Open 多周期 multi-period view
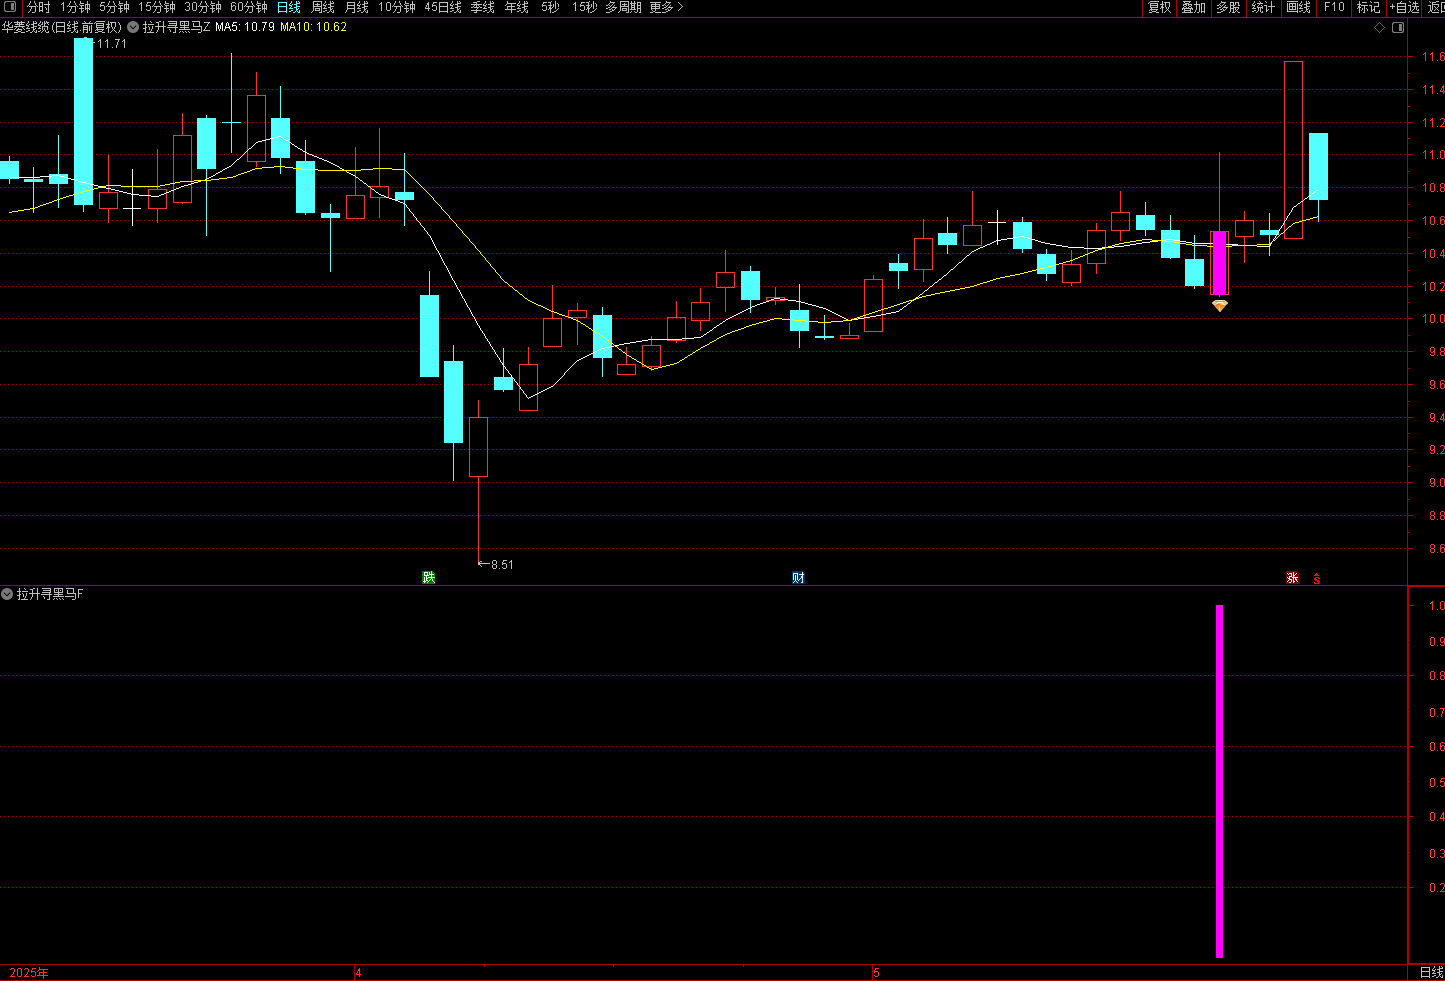This screenshot has width=1445, height=981. [x=624, y=7]
